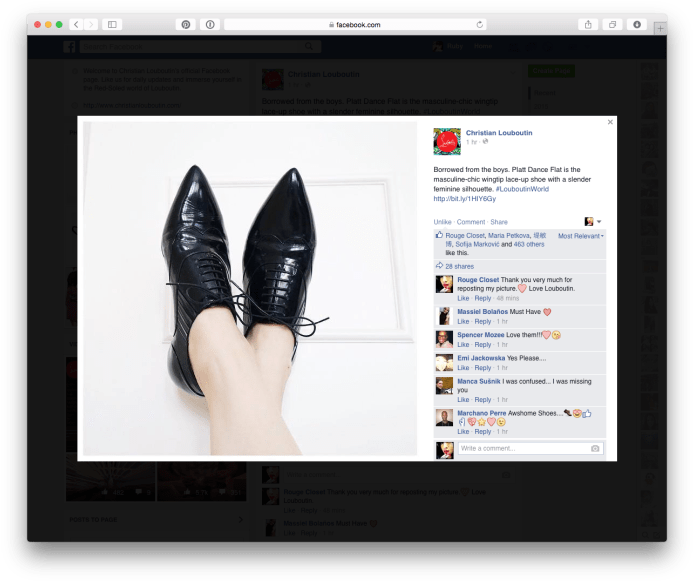The image size is (693, 581).
Task: Click Christian Louboutin profile picture
Action: pyautogui.click(x=446, y=141)
